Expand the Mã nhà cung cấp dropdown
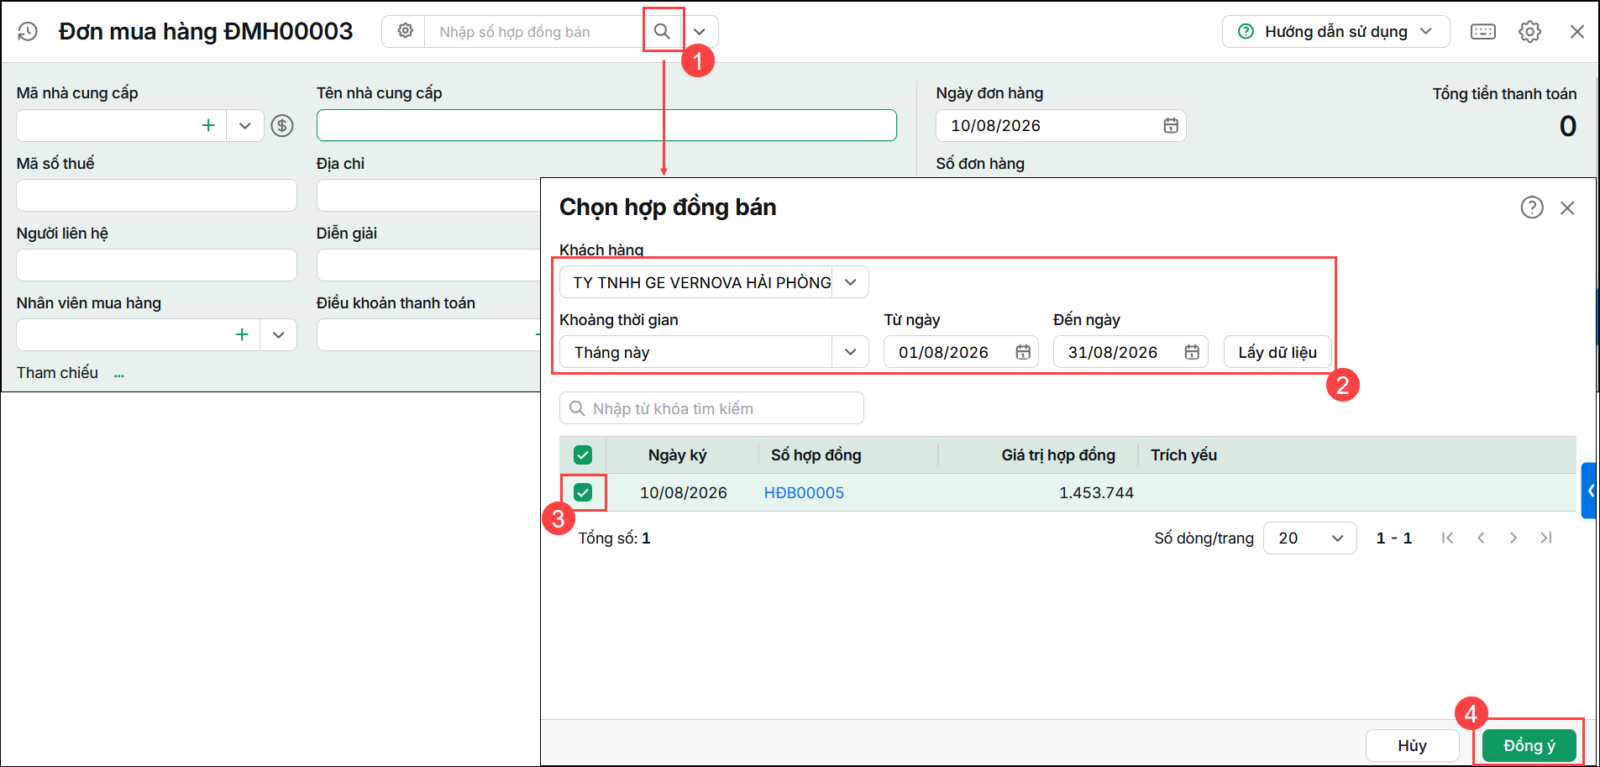This screenshot has height=767, width=1600. [245, 125]
